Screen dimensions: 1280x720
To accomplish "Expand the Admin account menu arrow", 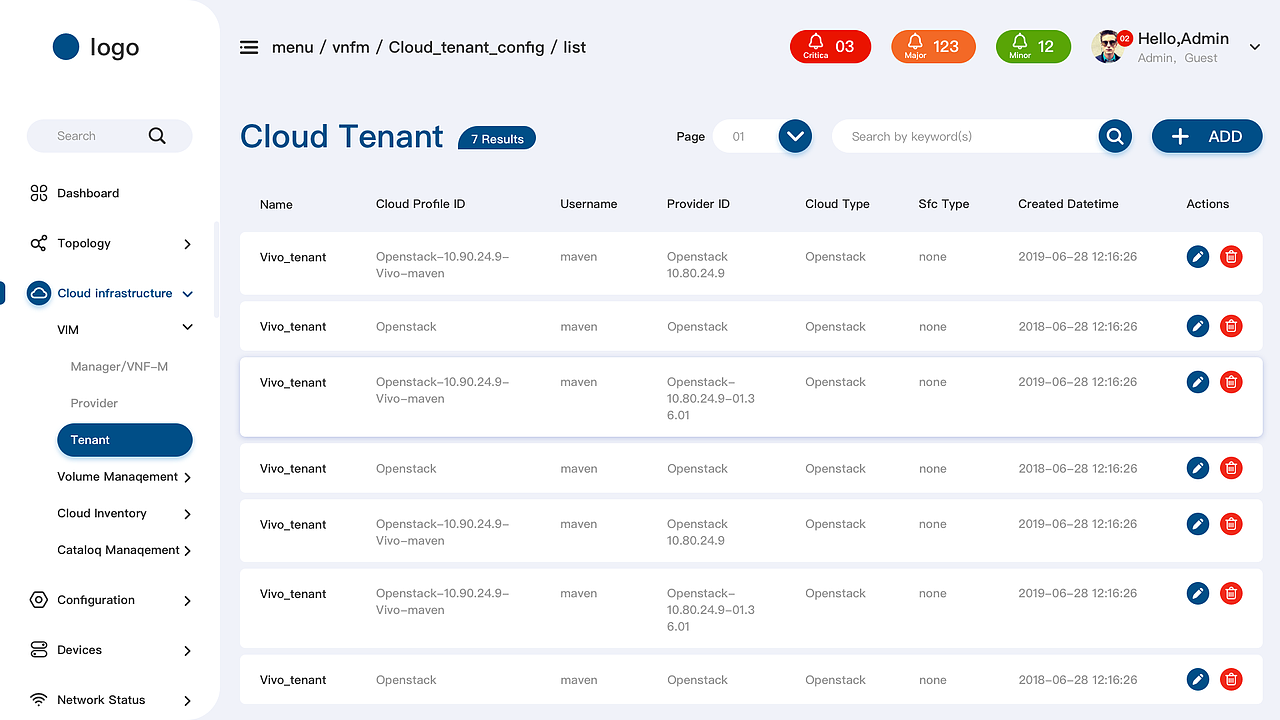I will pos(1255,47).
